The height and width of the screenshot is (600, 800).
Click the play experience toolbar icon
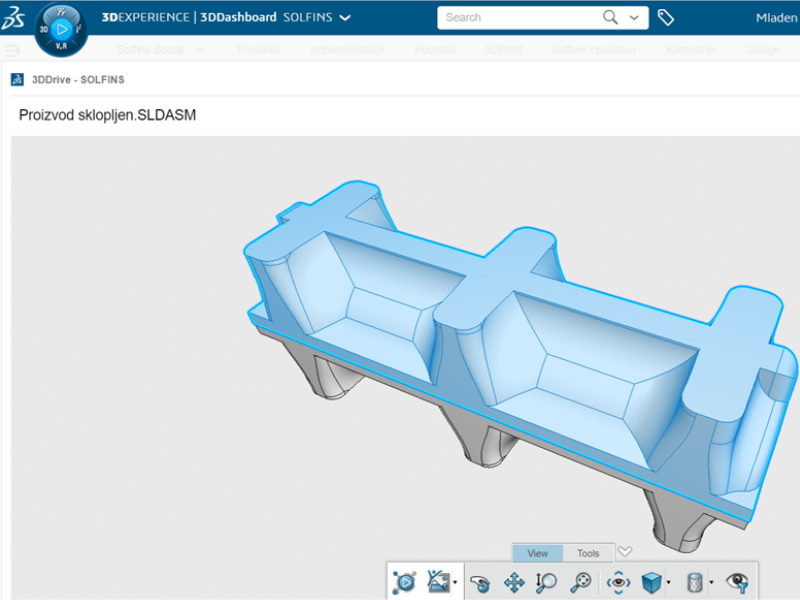[405, 582]
